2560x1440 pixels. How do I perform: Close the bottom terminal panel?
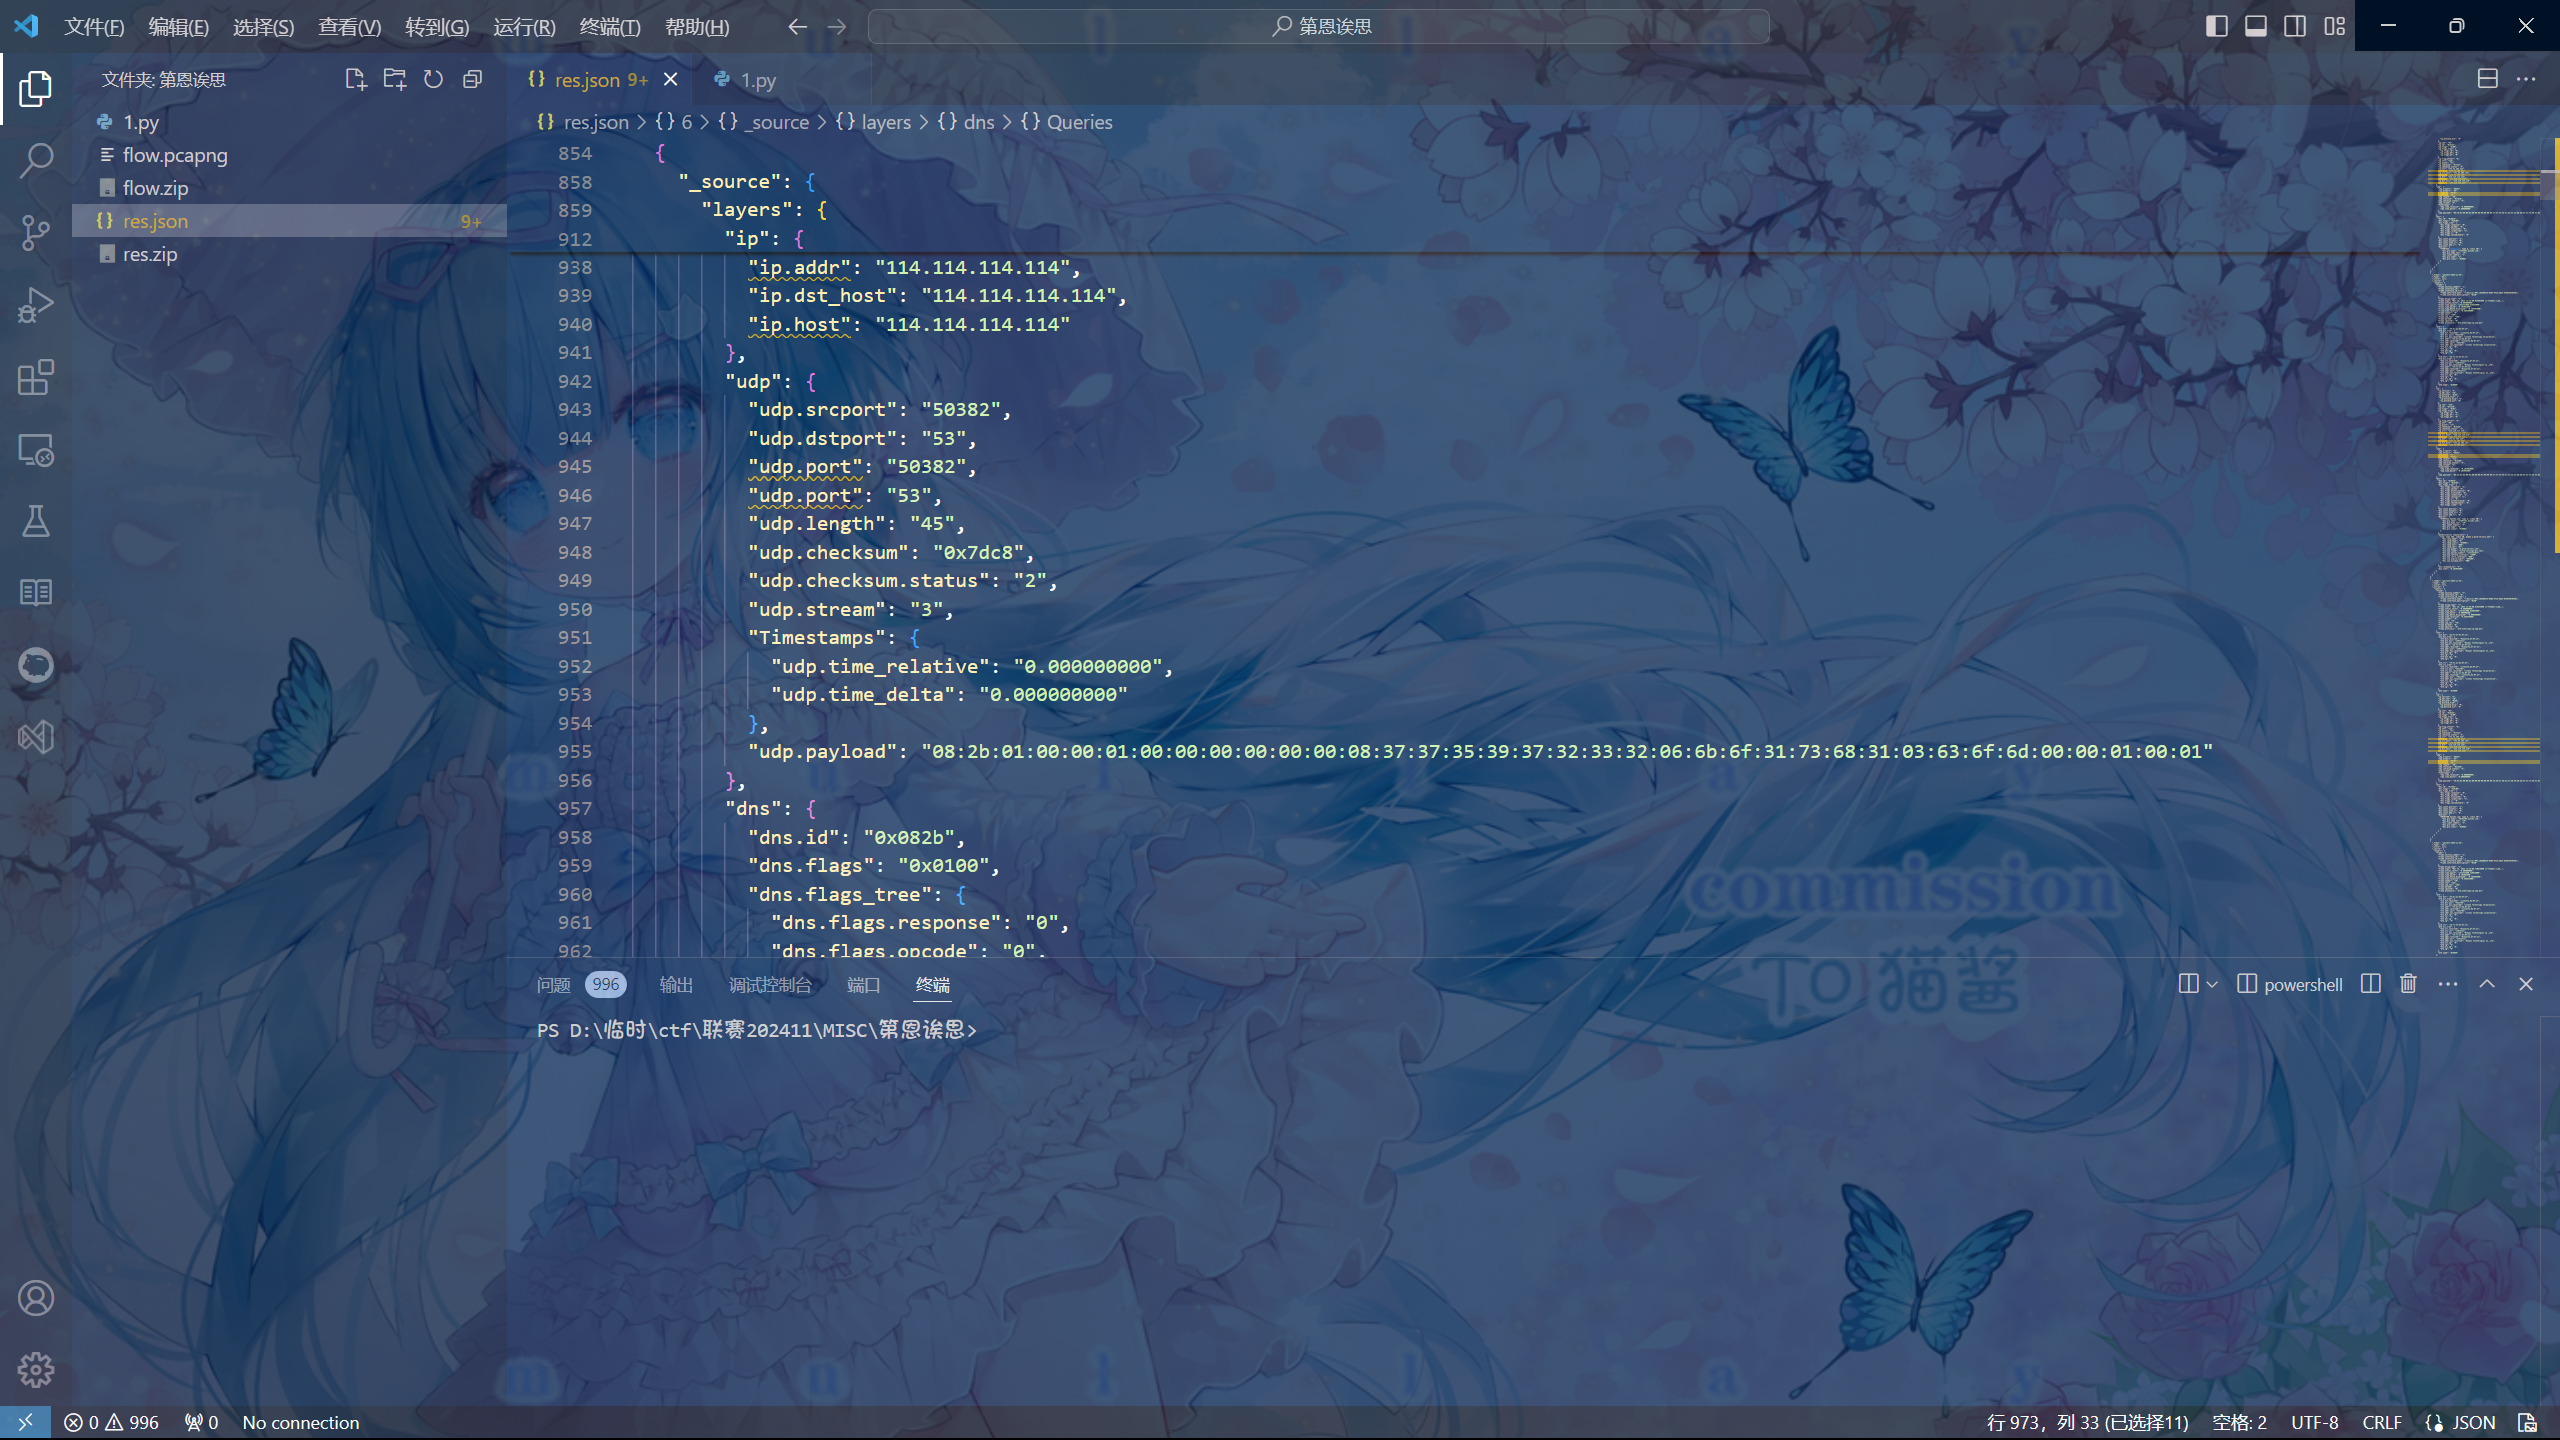pyautogui.click(x=2526, y=984)
